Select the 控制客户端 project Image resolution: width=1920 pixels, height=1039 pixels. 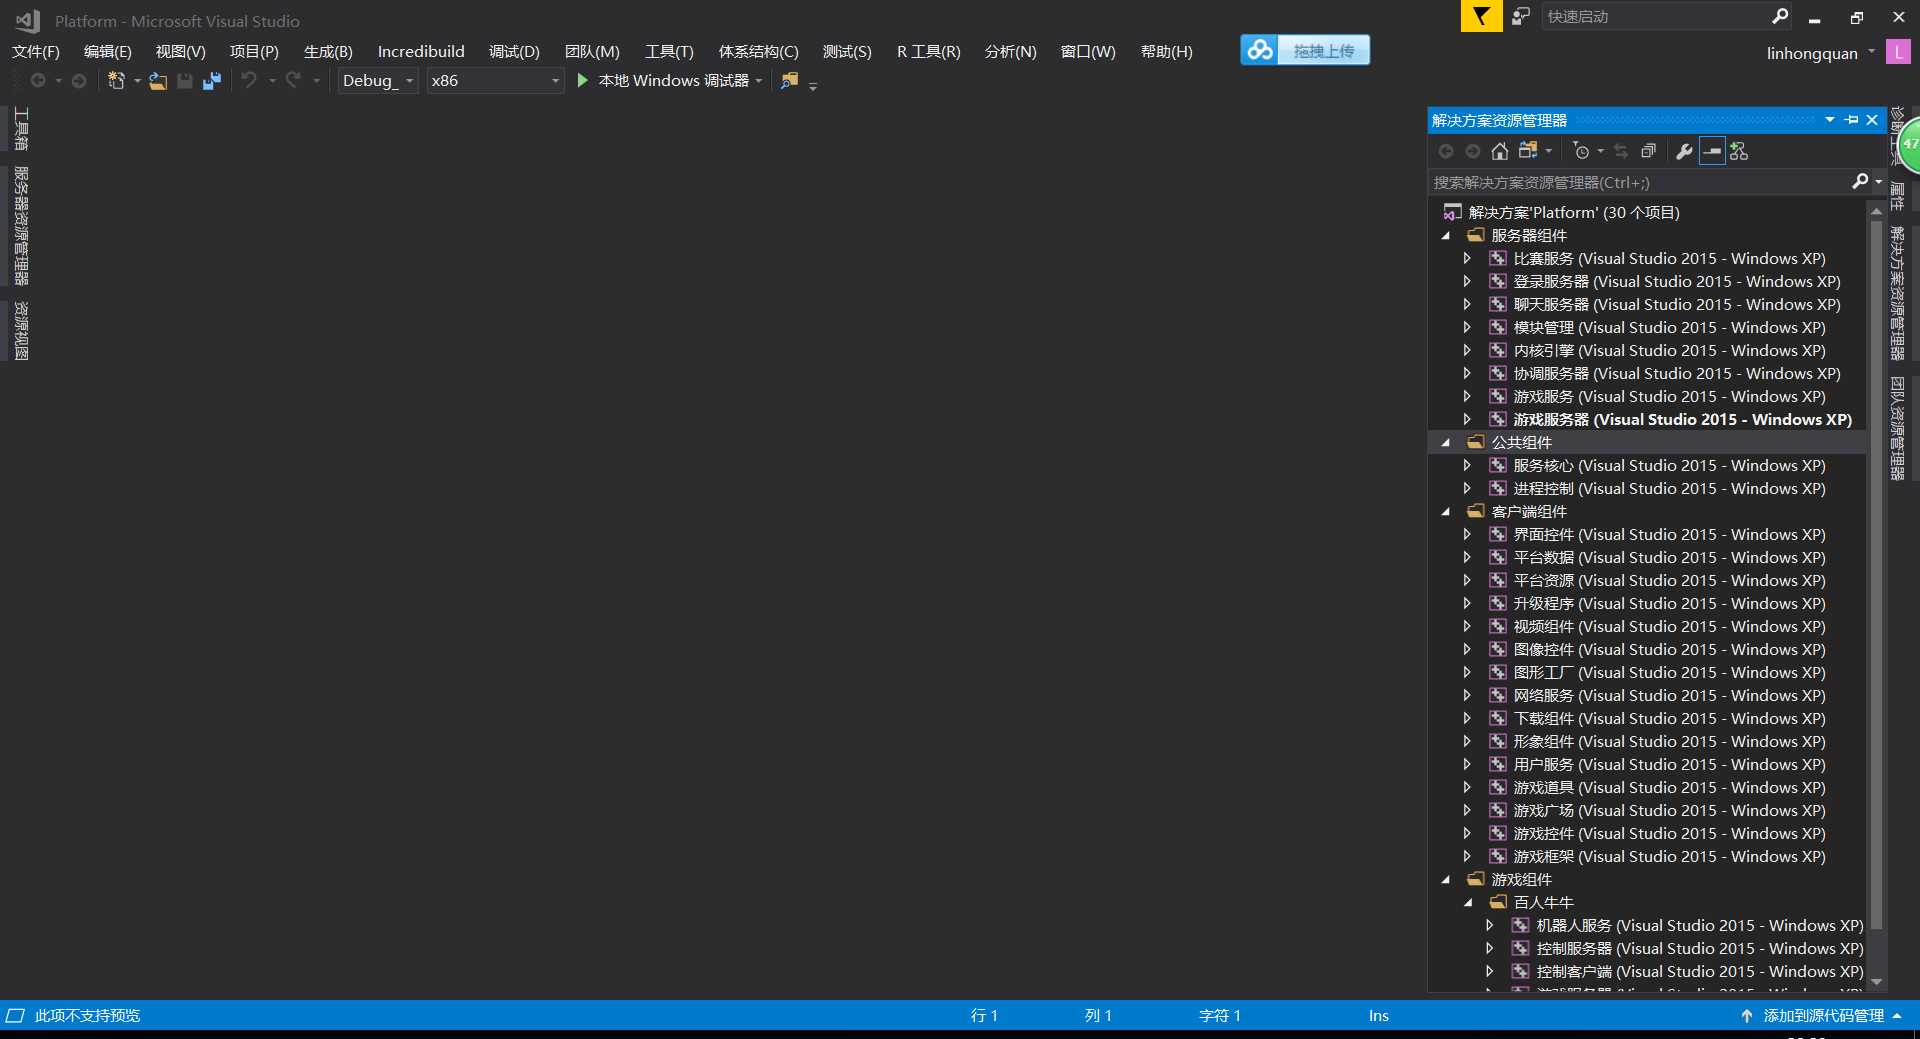coord(1699,971)
